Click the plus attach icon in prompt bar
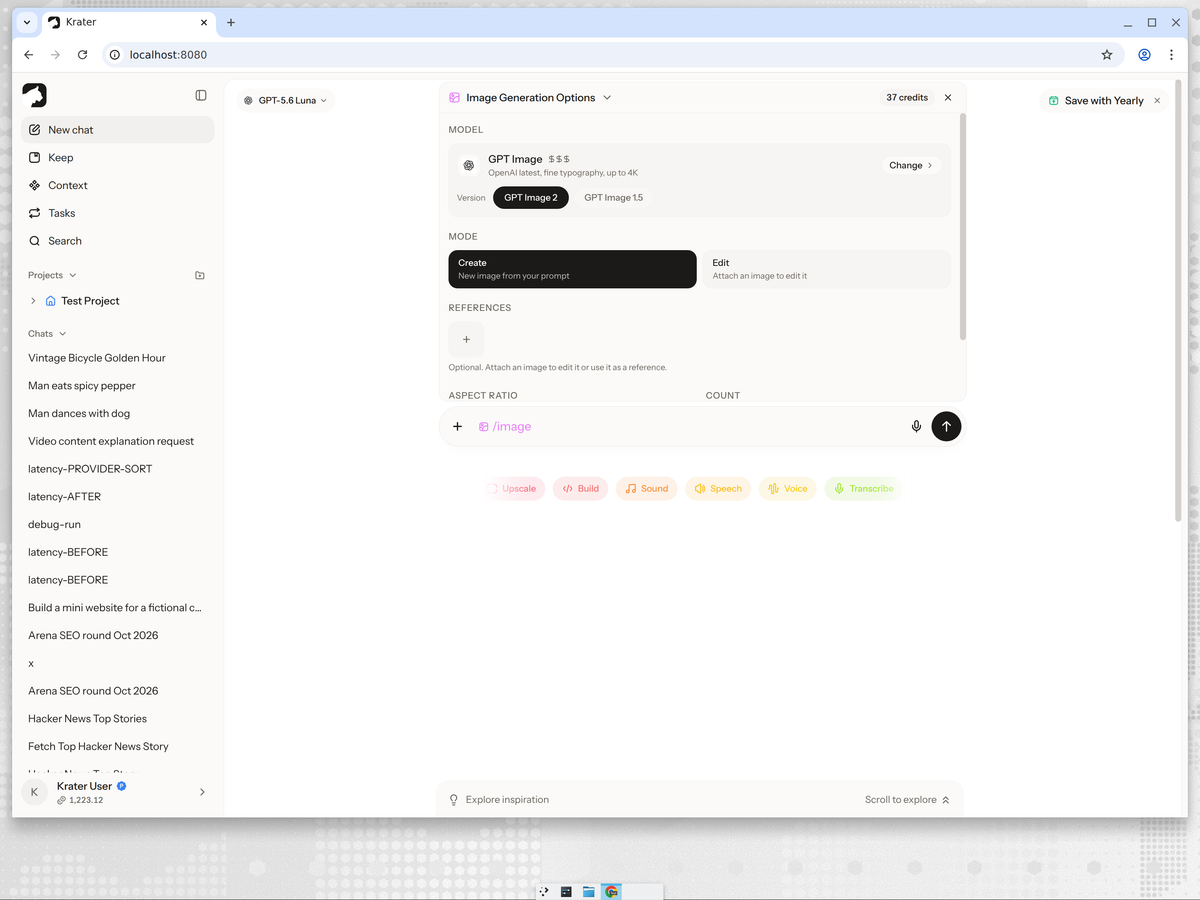1200x900 pixels. click(457, 426)
